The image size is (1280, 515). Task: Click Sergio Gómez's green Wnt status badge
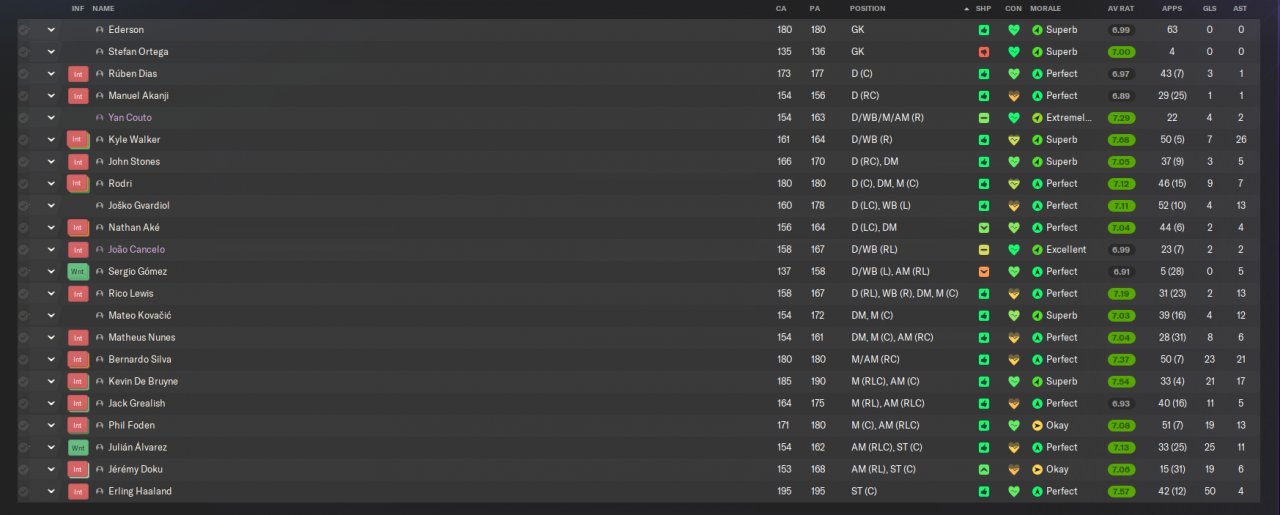click(79, 272)
